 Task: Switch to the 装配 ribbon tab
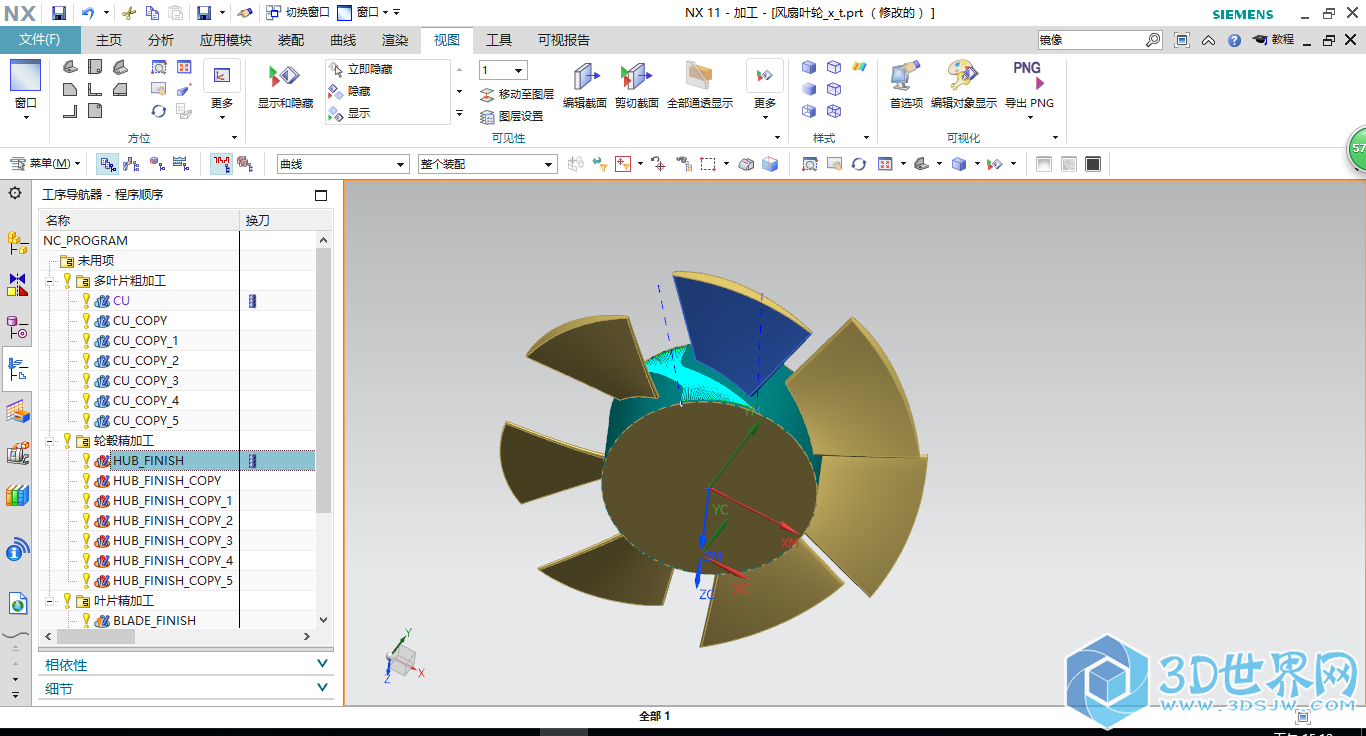[291, 40]
